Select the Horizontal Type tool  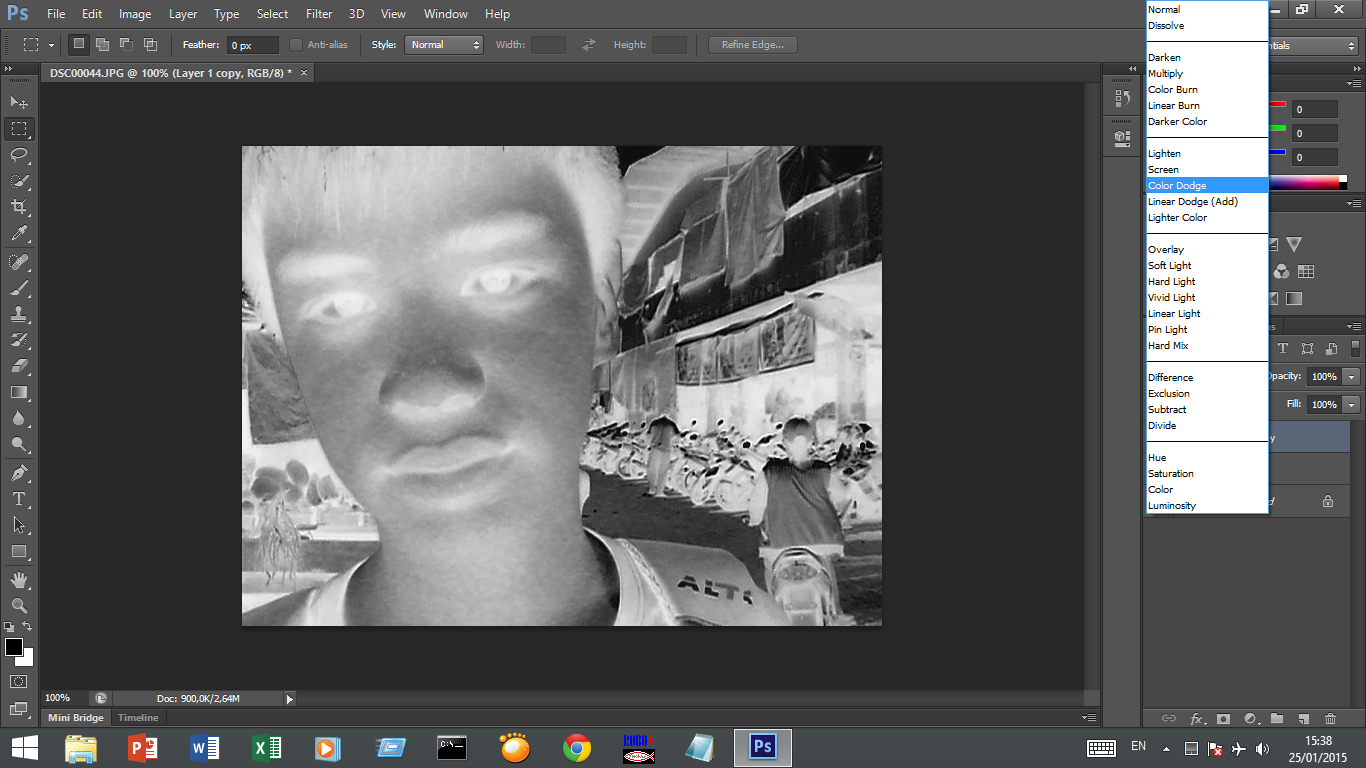19,498
